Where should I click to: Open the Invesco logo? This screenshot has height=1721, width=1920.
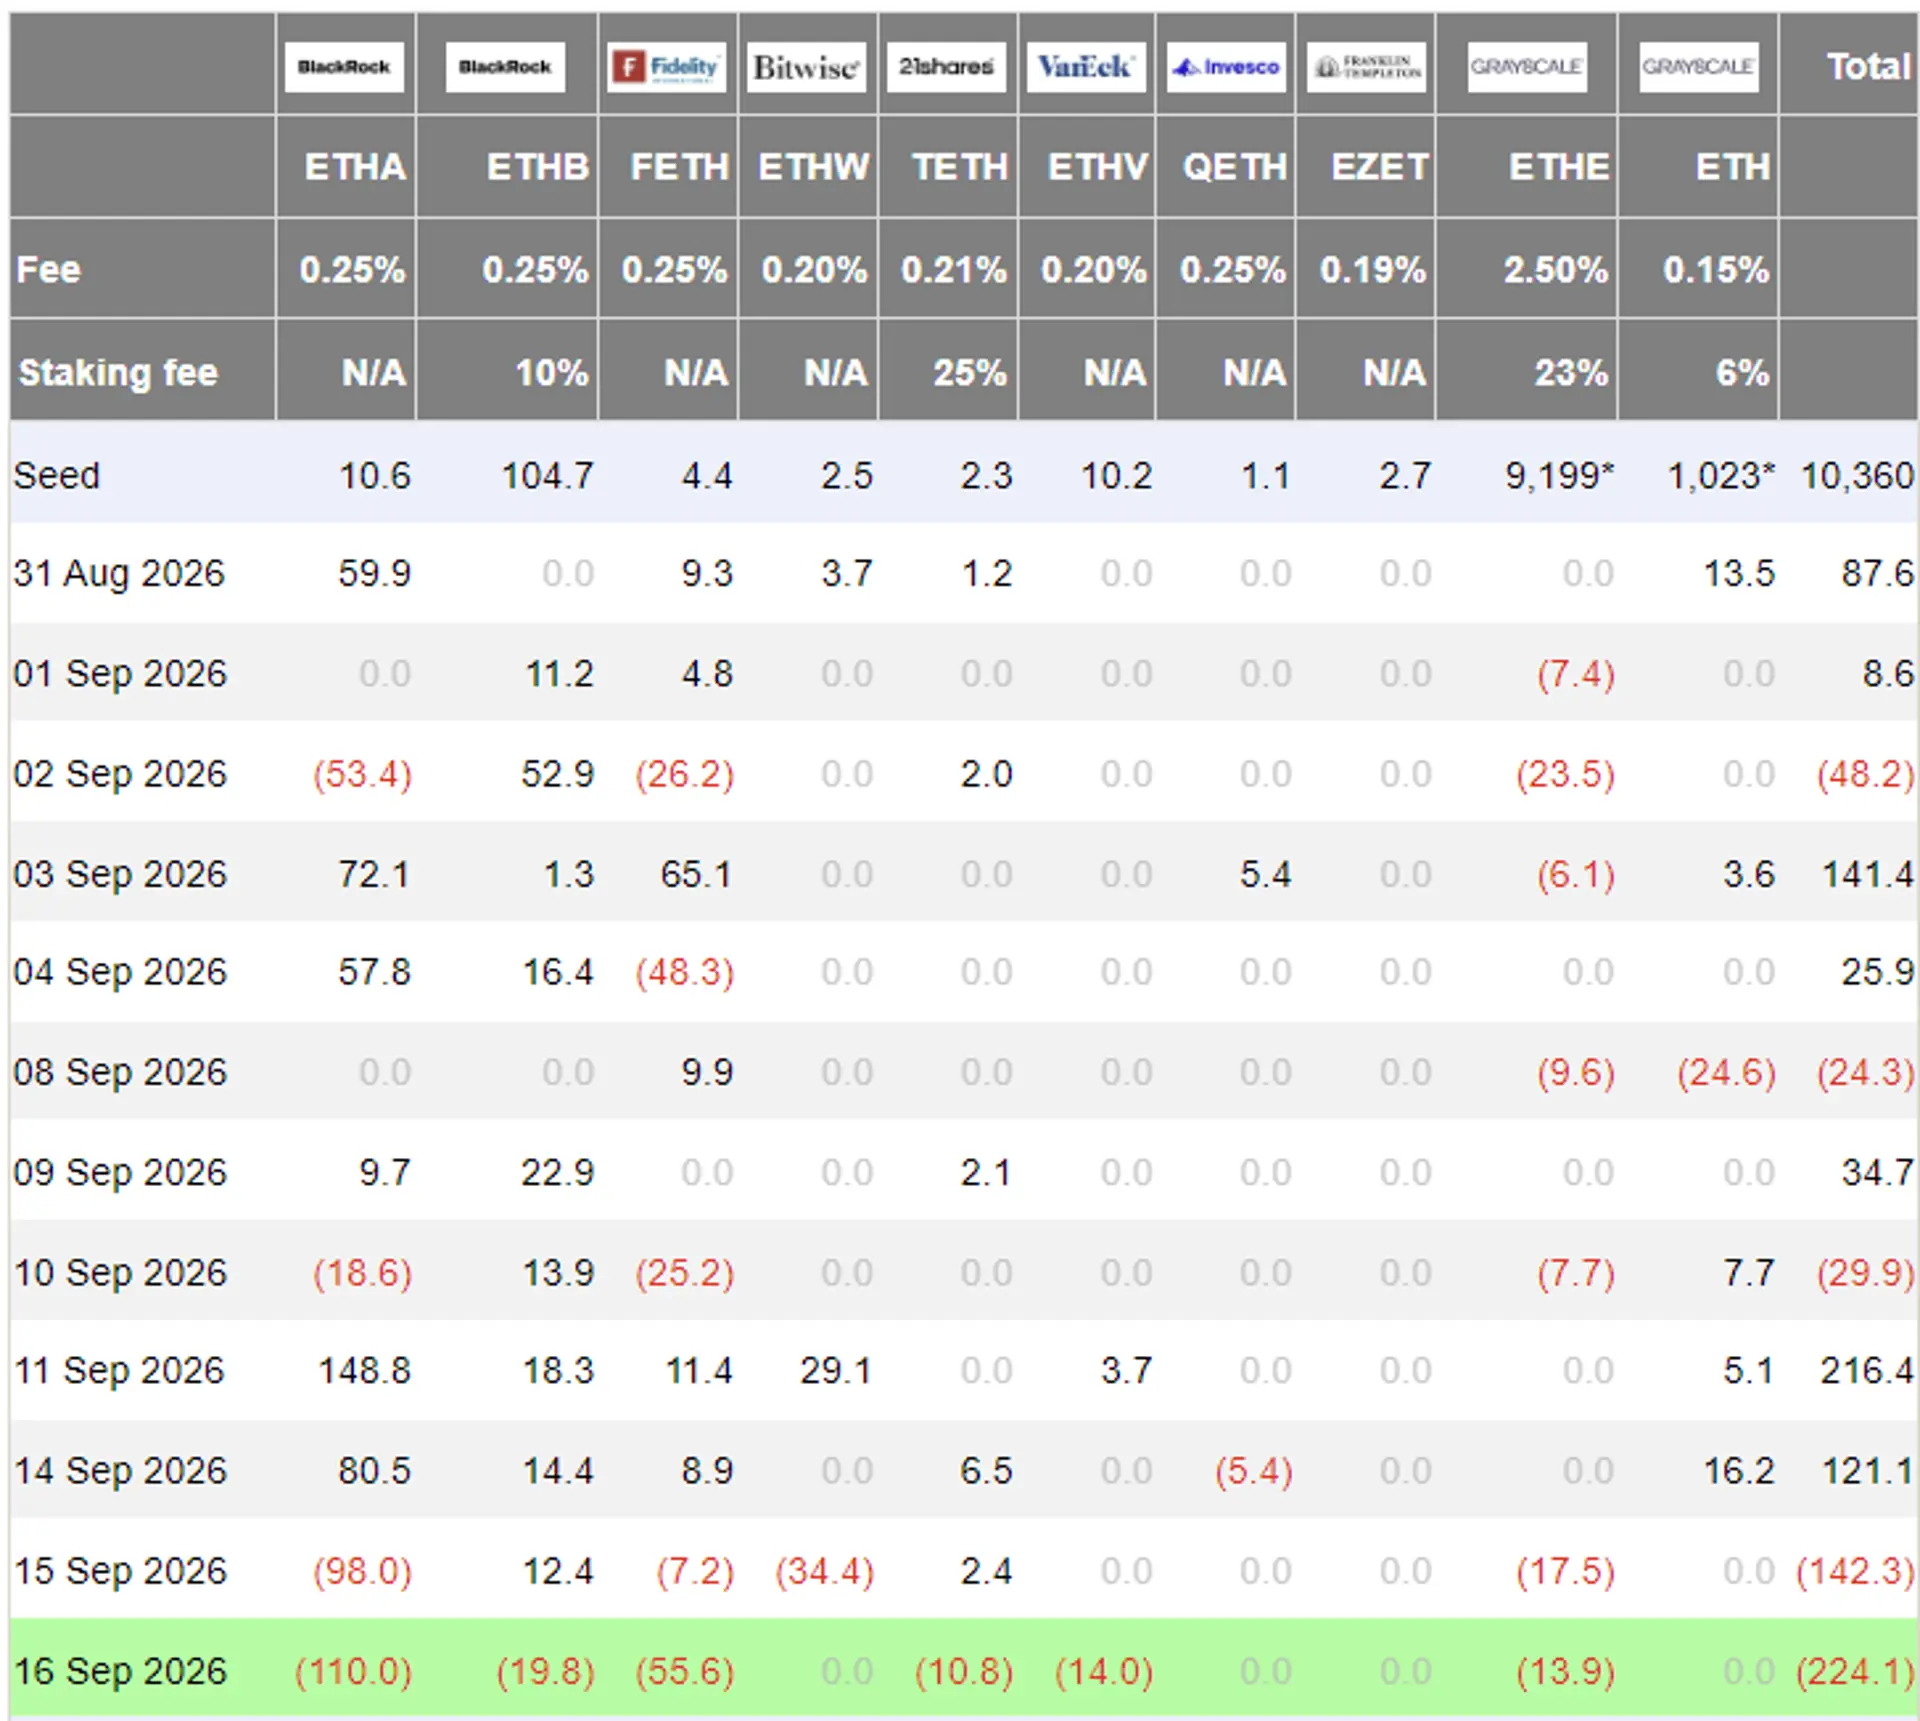1226,67
